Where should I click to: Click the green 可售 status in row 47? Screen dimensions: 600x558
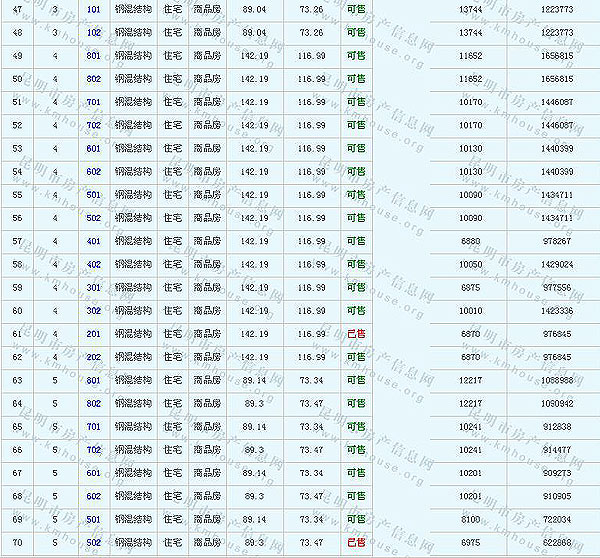356,9
